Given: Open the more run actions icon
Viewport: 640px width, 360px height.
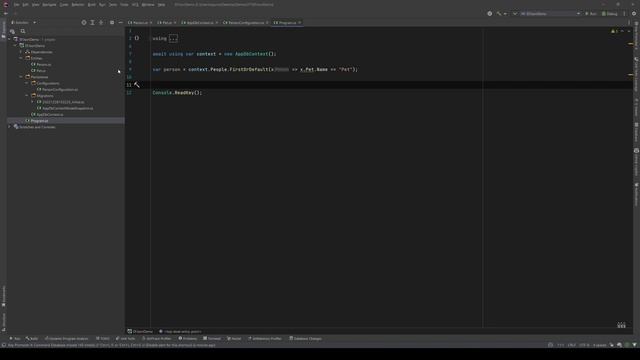Looking at the screenshot, I should [624, 13].
